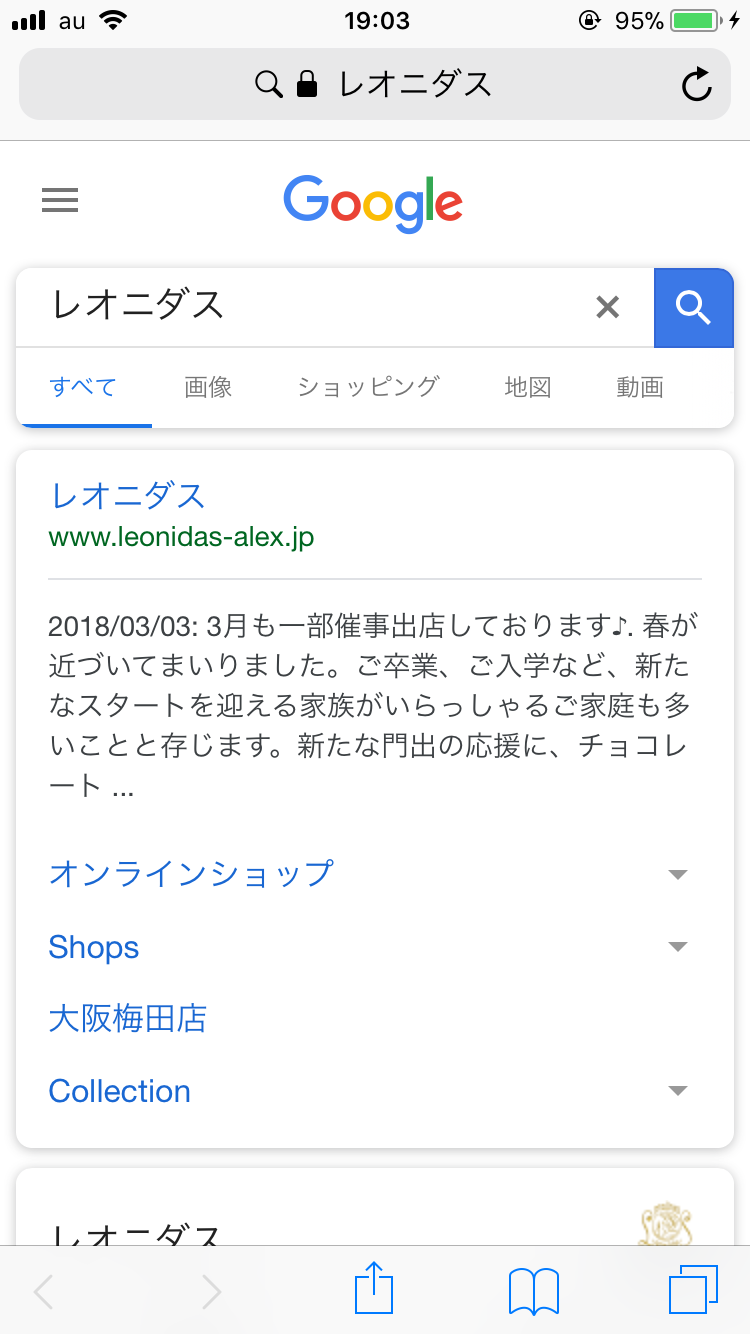Open Google hamburger menu

tap(60, 202)
